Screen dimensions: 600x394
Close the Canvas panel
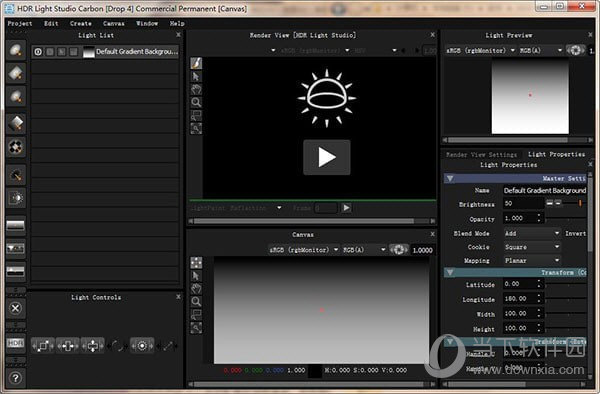coord(432,234)
